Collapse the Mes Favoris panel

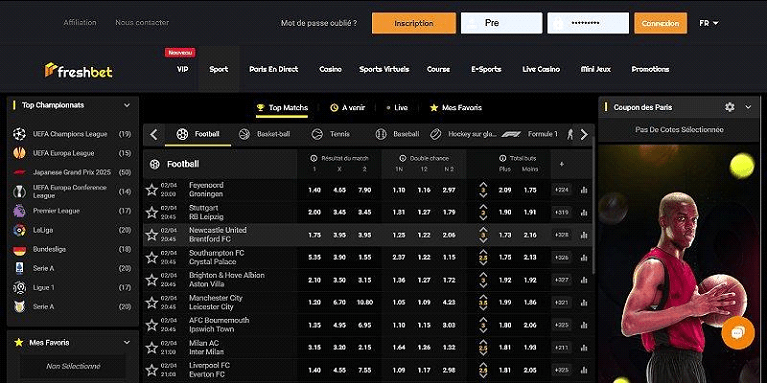click(x=127, y=342)
